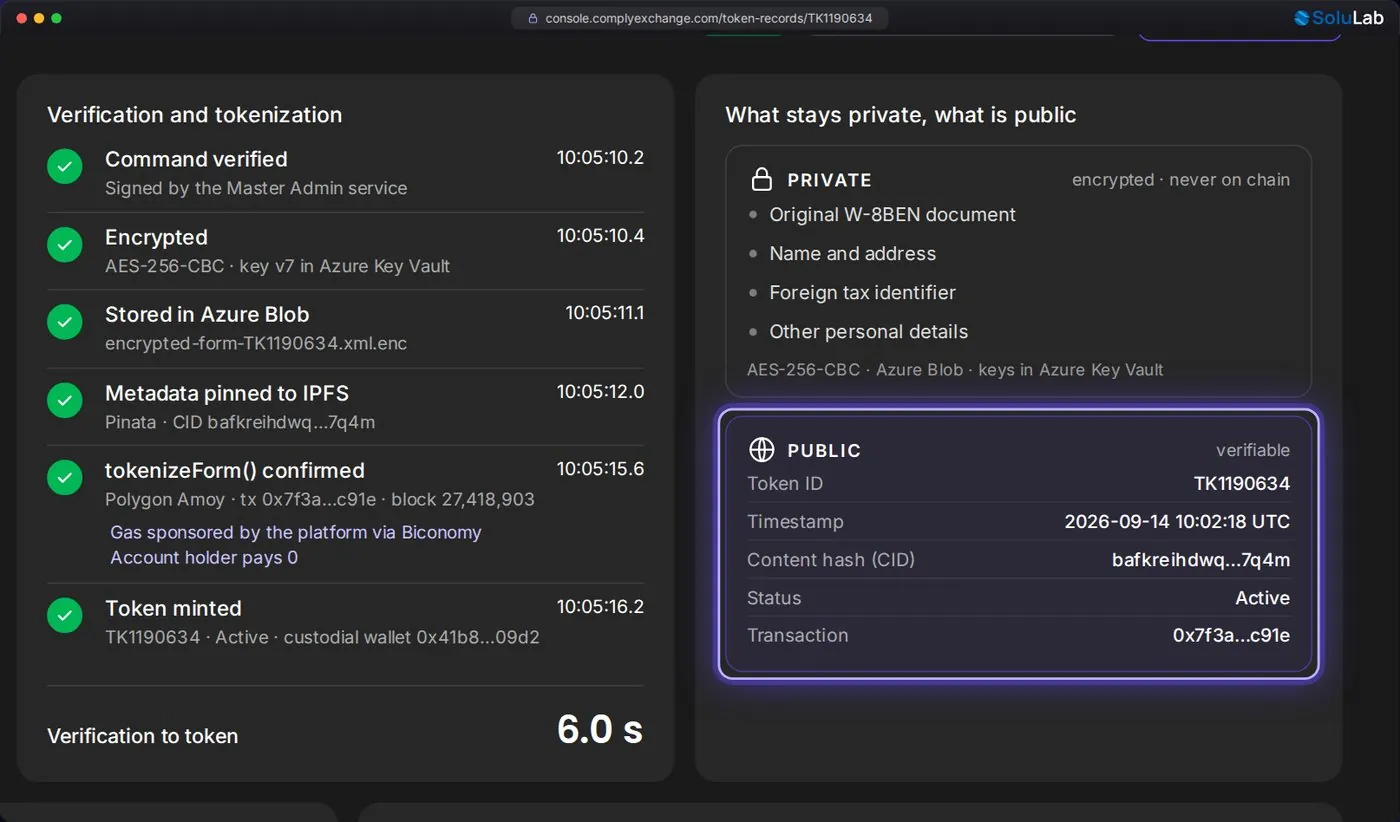Click the padlock icon next to PRIVATE
Image resolution: width=1400 pixels, height=822 pixels.
(x=762, y=180)
